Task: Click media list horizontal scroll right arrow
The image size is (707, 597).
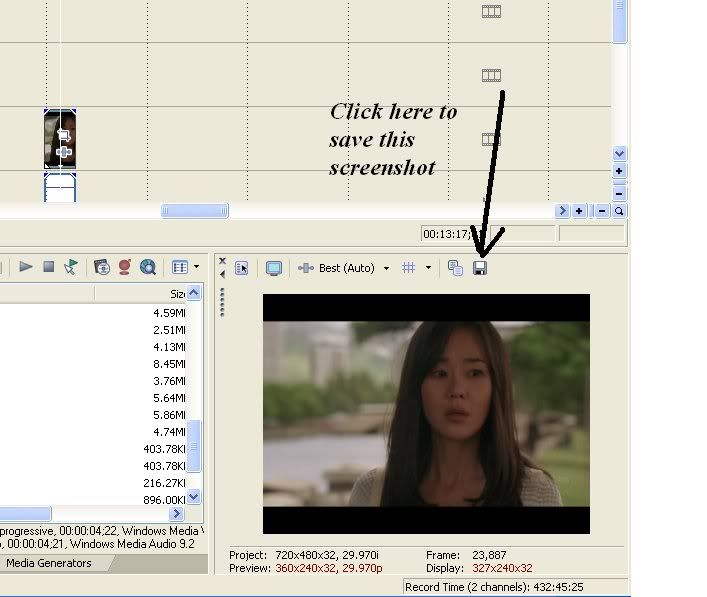Action: pos(176,513)
